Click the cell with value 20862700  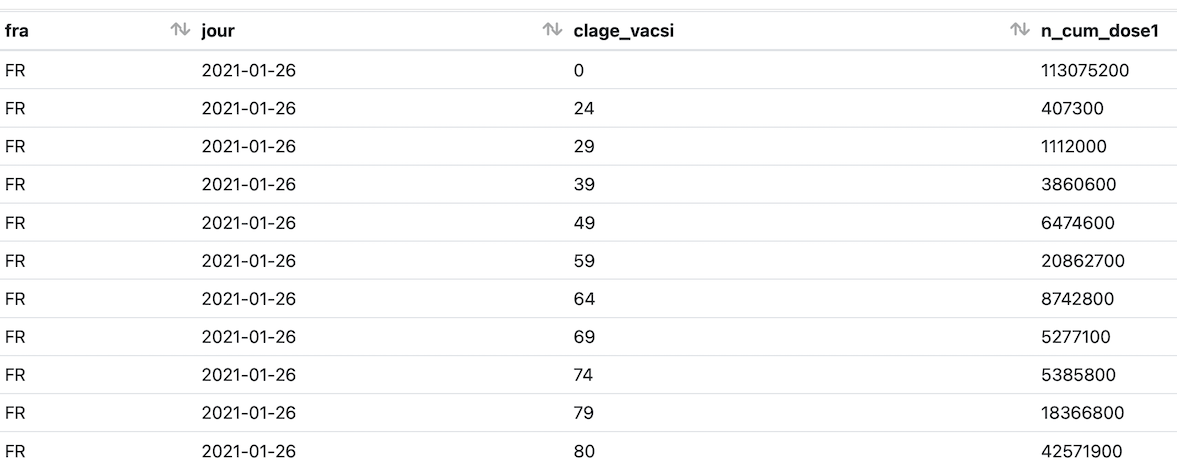pyautogui.click(x=1082, y=261)
